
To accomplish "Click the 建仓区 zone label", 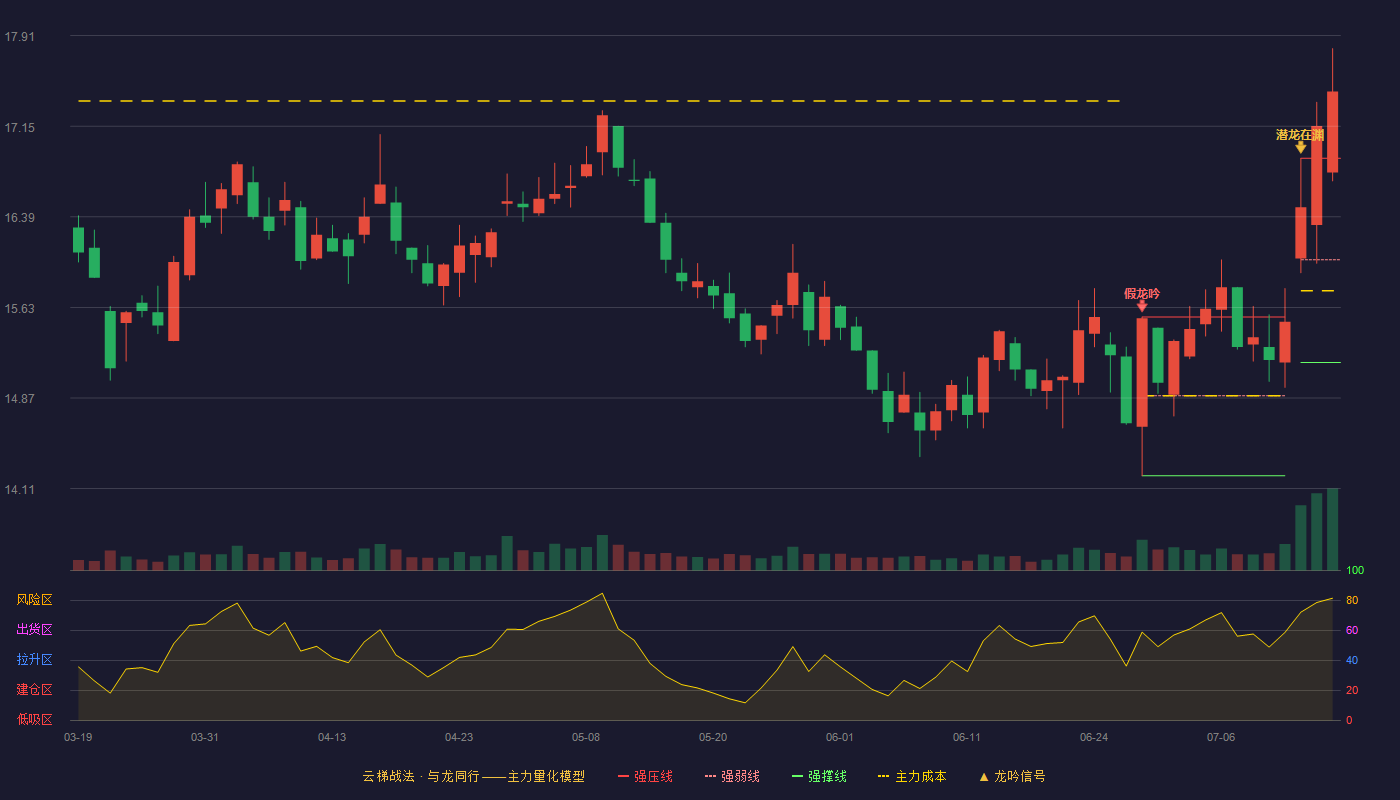I will (x=34, y=690).
